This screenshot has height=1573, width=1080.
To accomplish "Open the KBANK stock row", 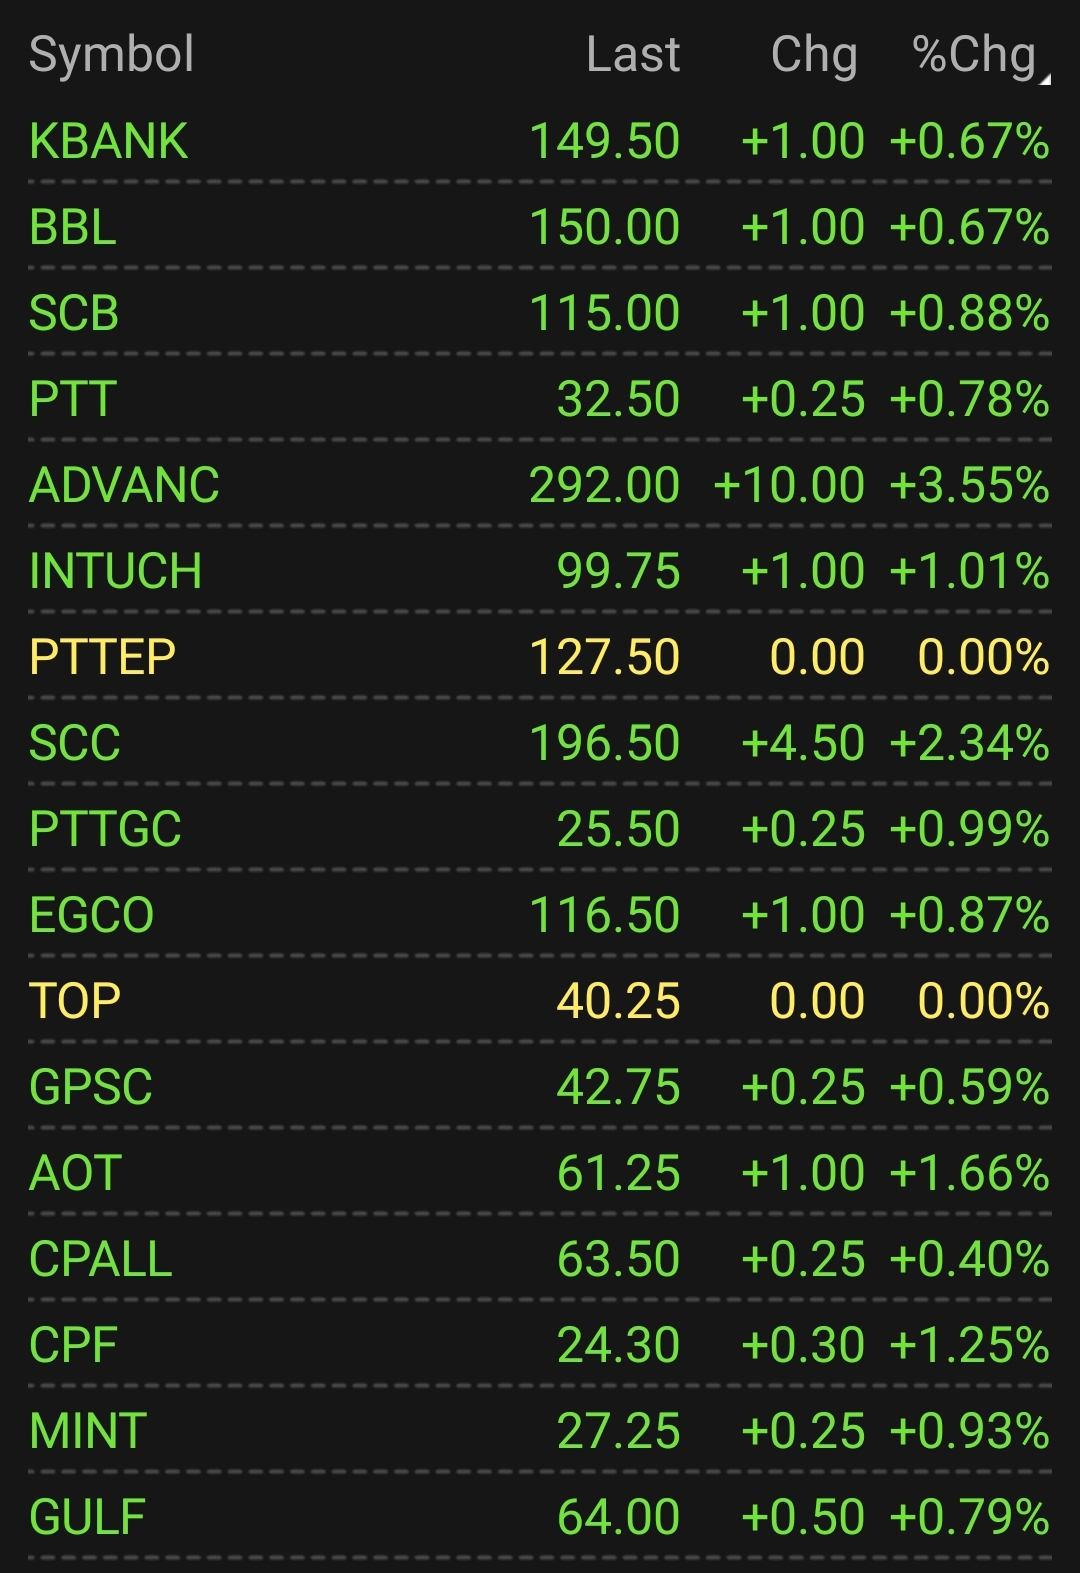I will click(540, 141).
